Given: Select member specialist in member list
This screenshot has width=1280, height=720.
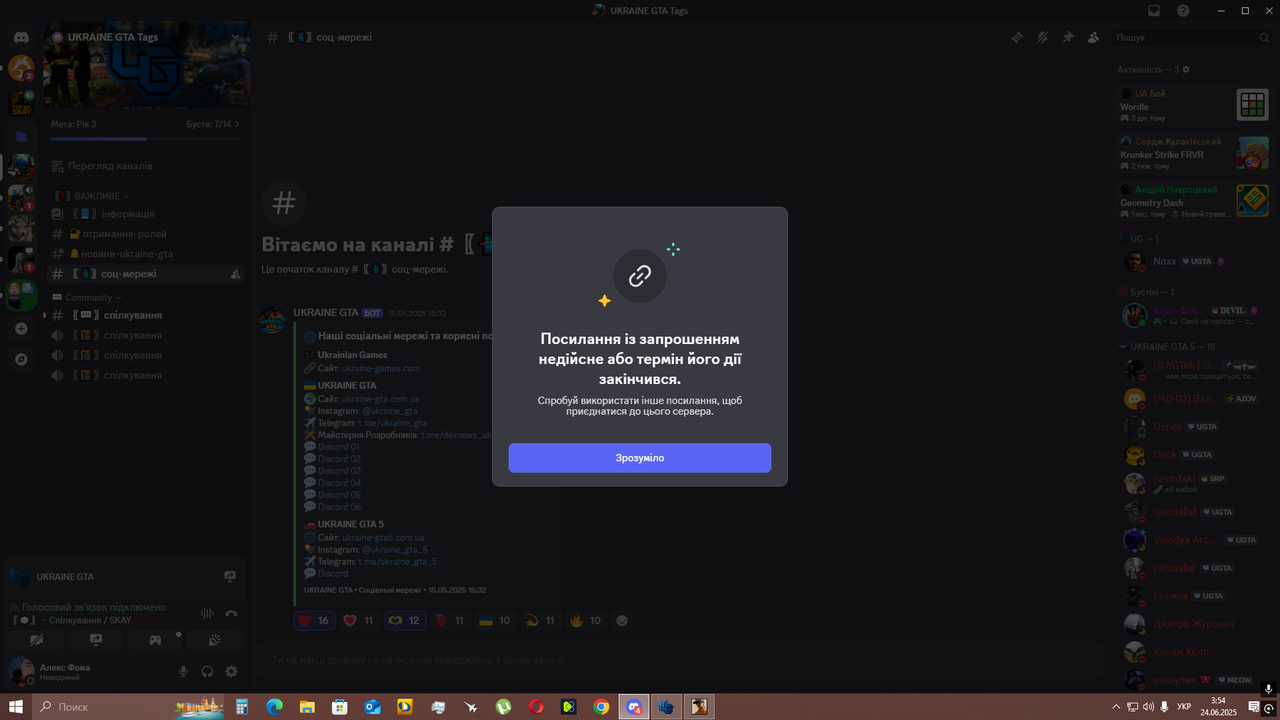Looking at the screenshot, I should 1194,511.
